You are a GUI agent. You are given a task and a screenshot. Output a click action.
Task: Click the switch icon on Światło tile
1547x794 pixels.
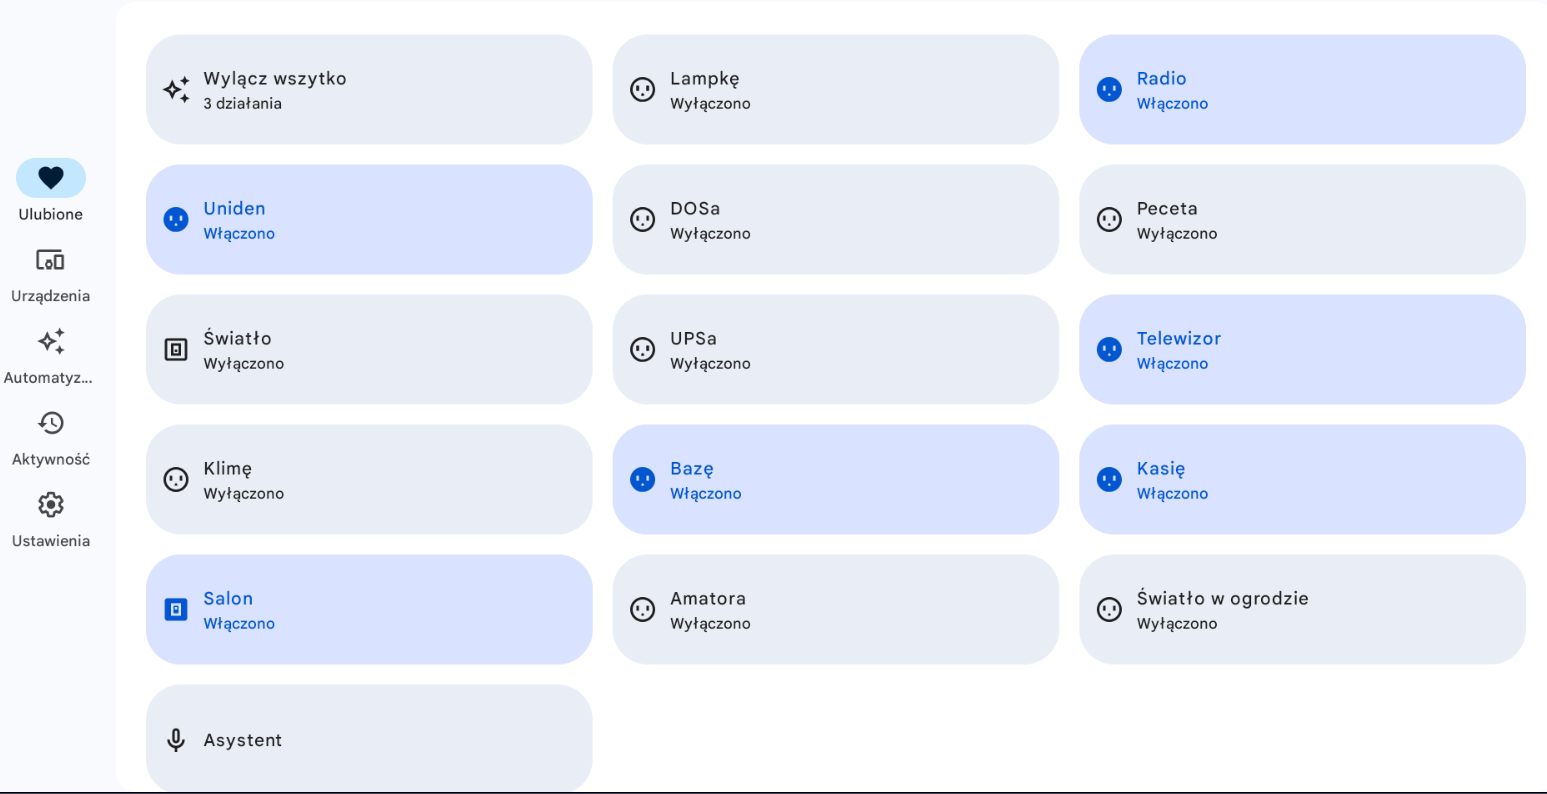point(176,350)
